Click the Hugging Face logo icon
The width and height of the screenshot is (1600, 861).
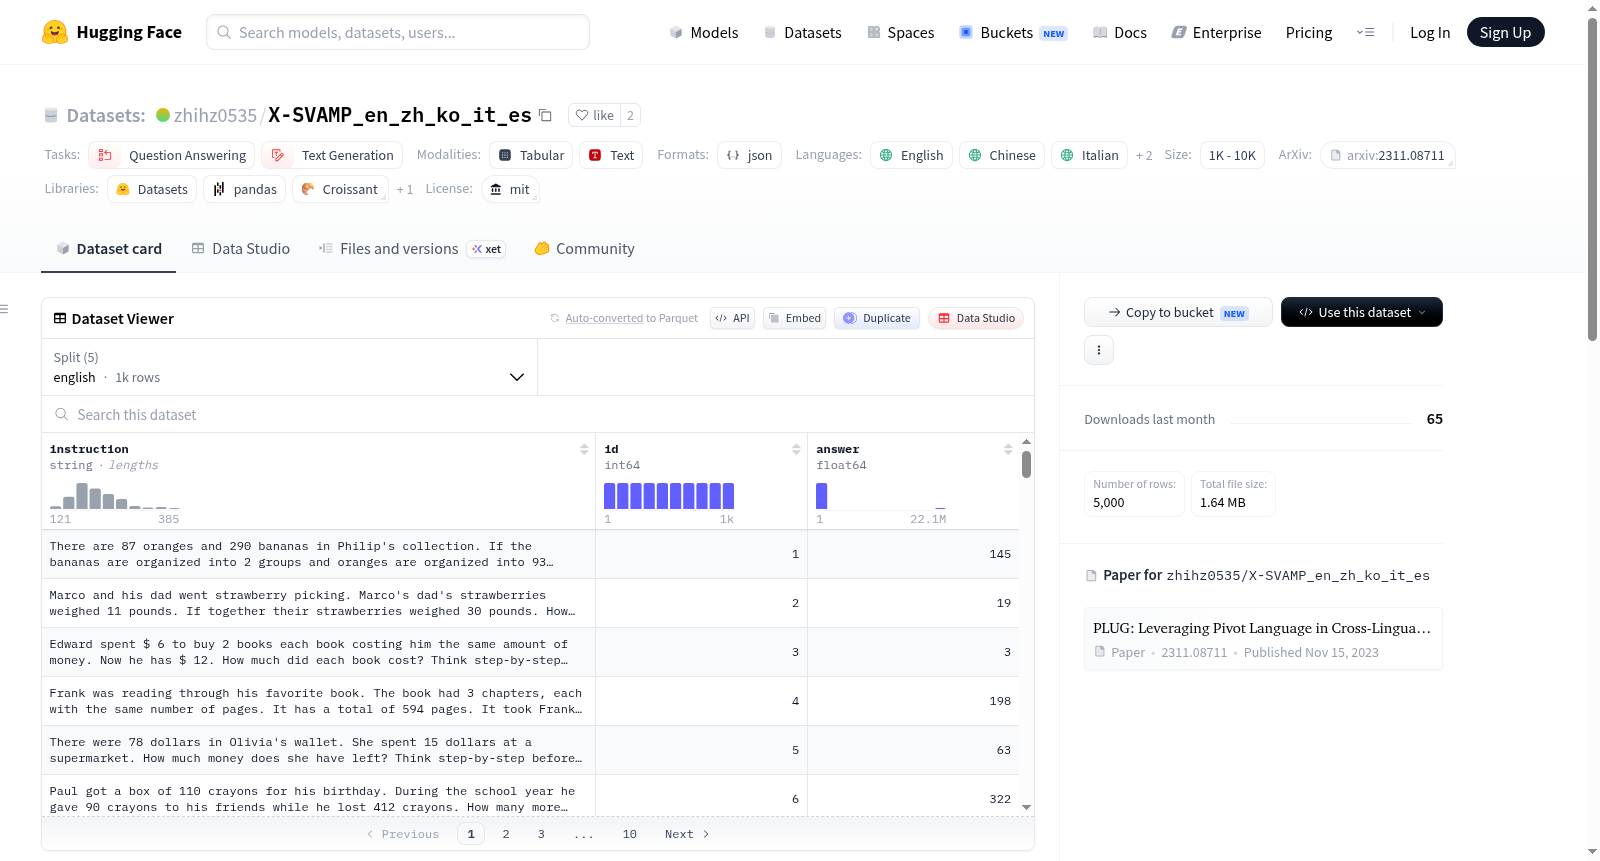pos(55,32)
